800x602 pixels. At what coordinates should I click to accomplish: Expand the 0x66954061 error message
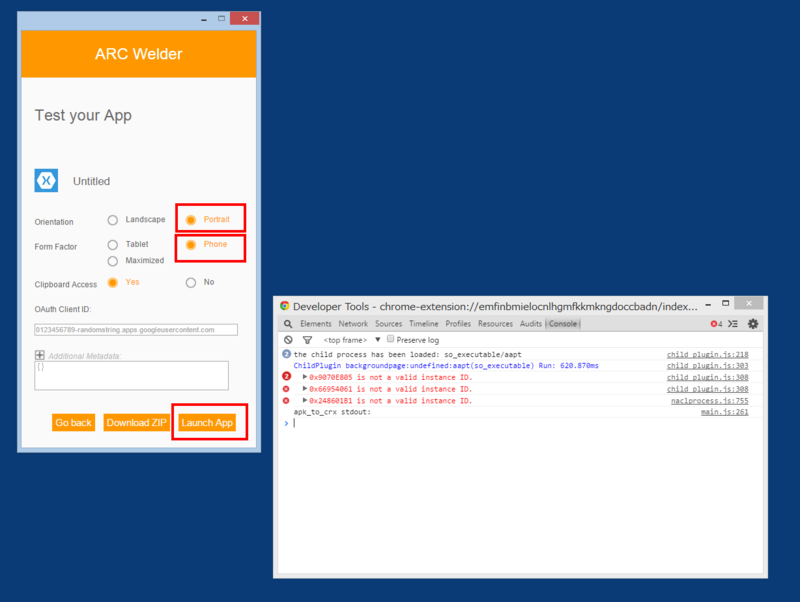305,389
